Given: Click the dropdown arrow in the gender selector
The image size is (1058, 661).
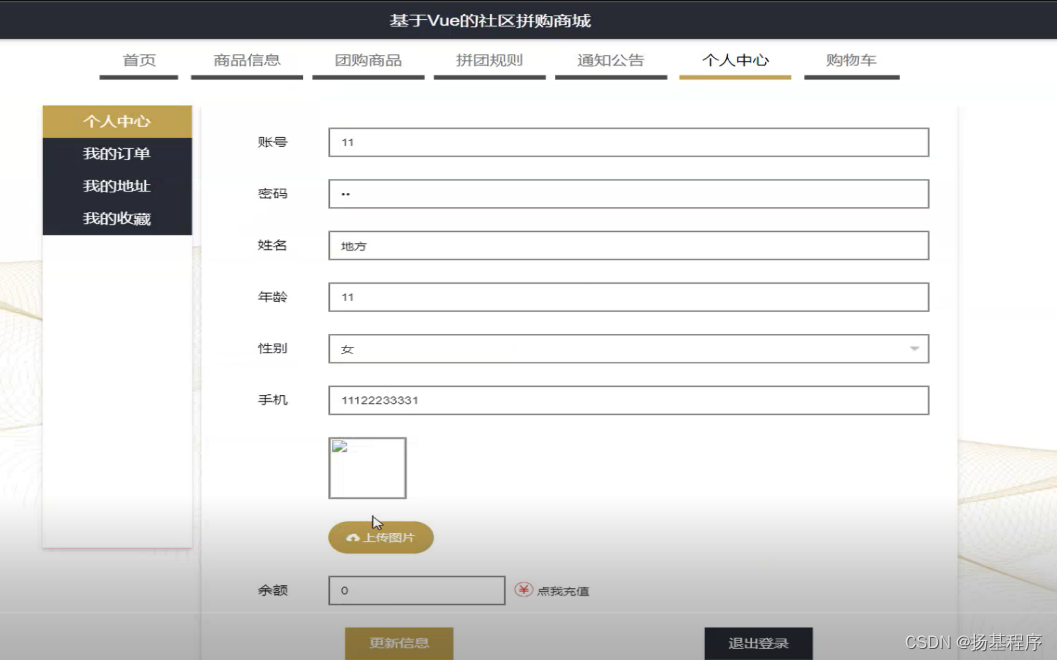Looking at the screenshot, I should (x=913, y=348).
